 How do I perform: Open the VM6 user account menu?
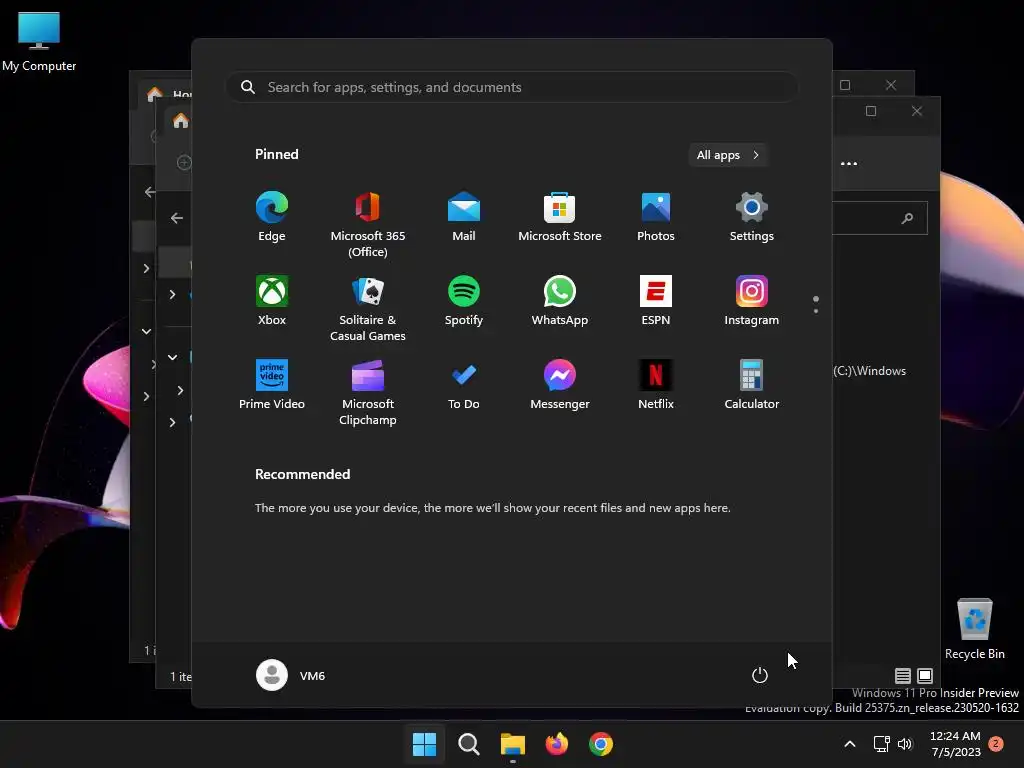point(291,675)
